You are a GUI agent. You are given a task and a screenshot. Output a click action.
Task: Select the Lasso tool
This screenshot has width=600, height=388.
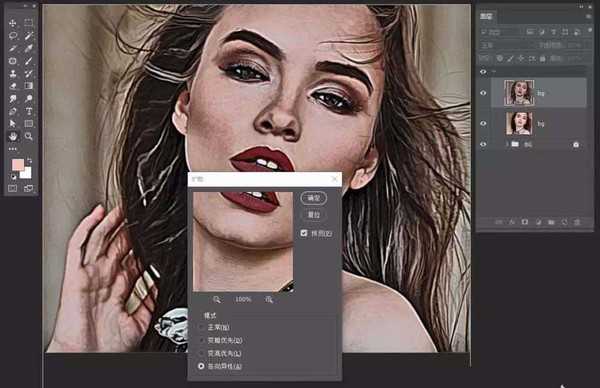pyautogui.click(x=13, y=36)
